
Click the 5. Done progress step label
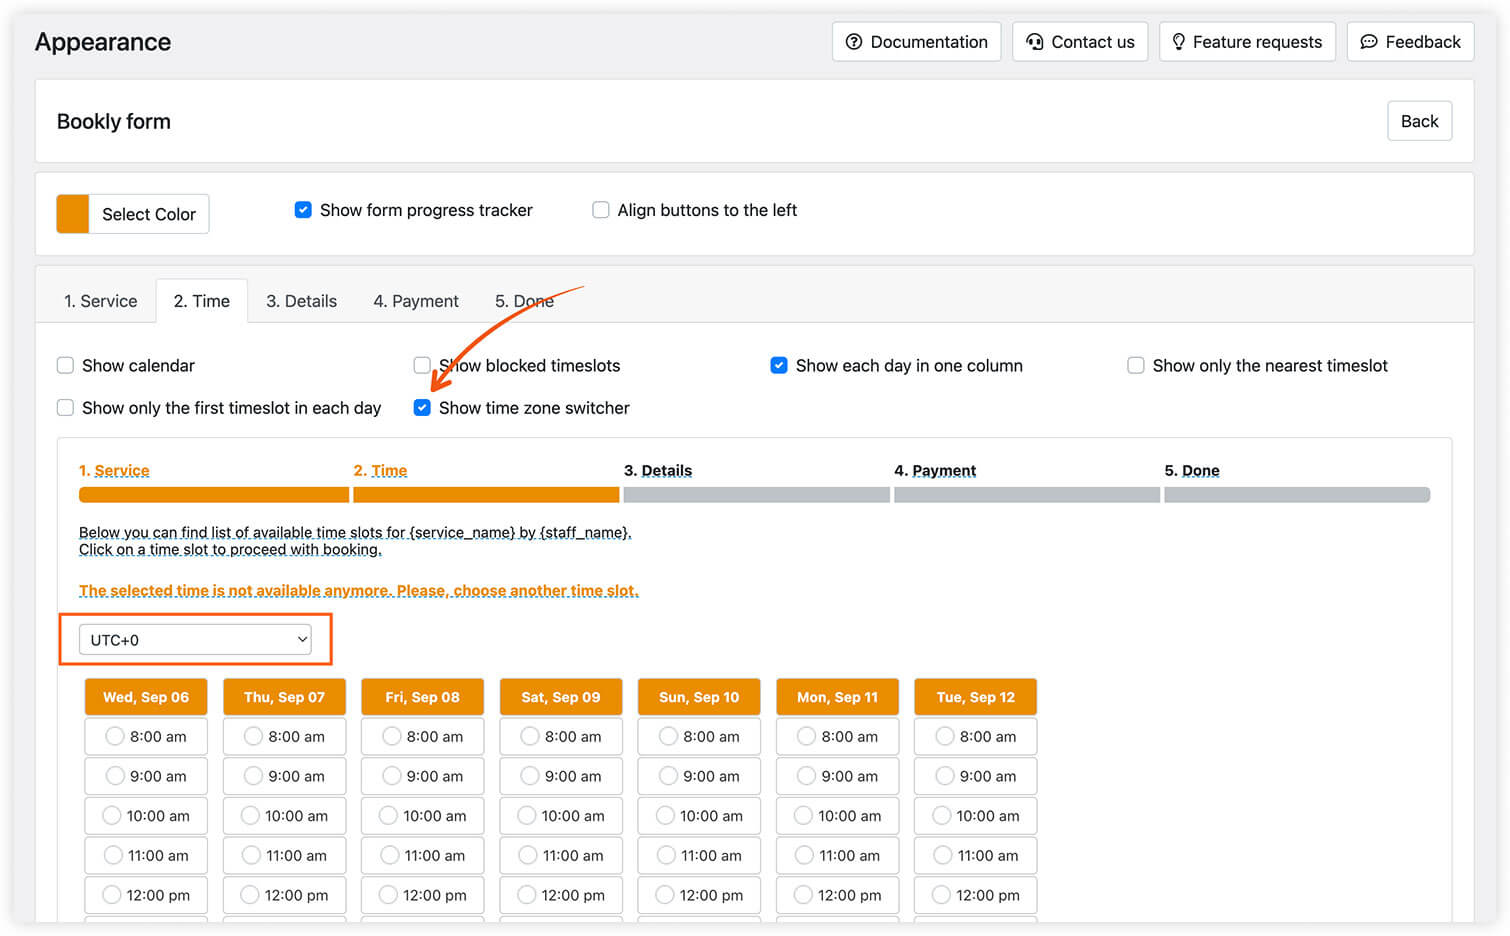[1192, 471]
